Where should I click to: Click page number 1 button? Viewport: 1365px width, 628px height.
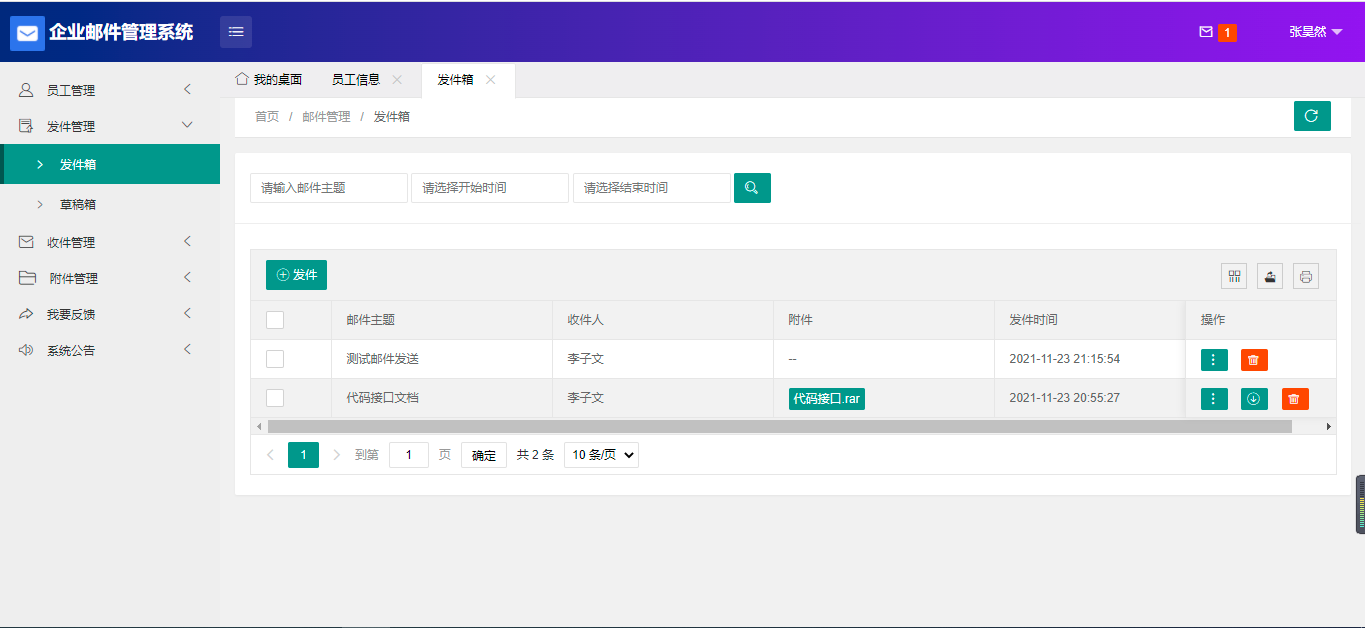(x=303, y=455)
